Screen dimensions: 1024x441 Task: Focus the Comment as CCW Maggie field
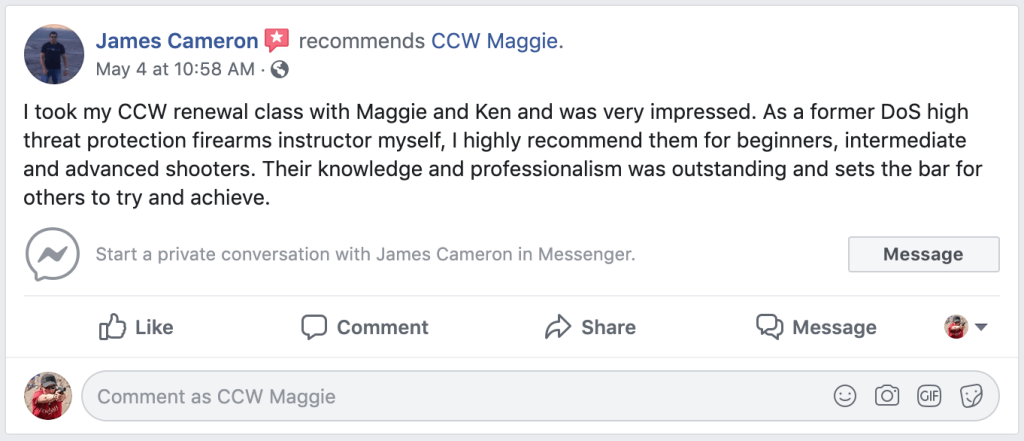450,396
